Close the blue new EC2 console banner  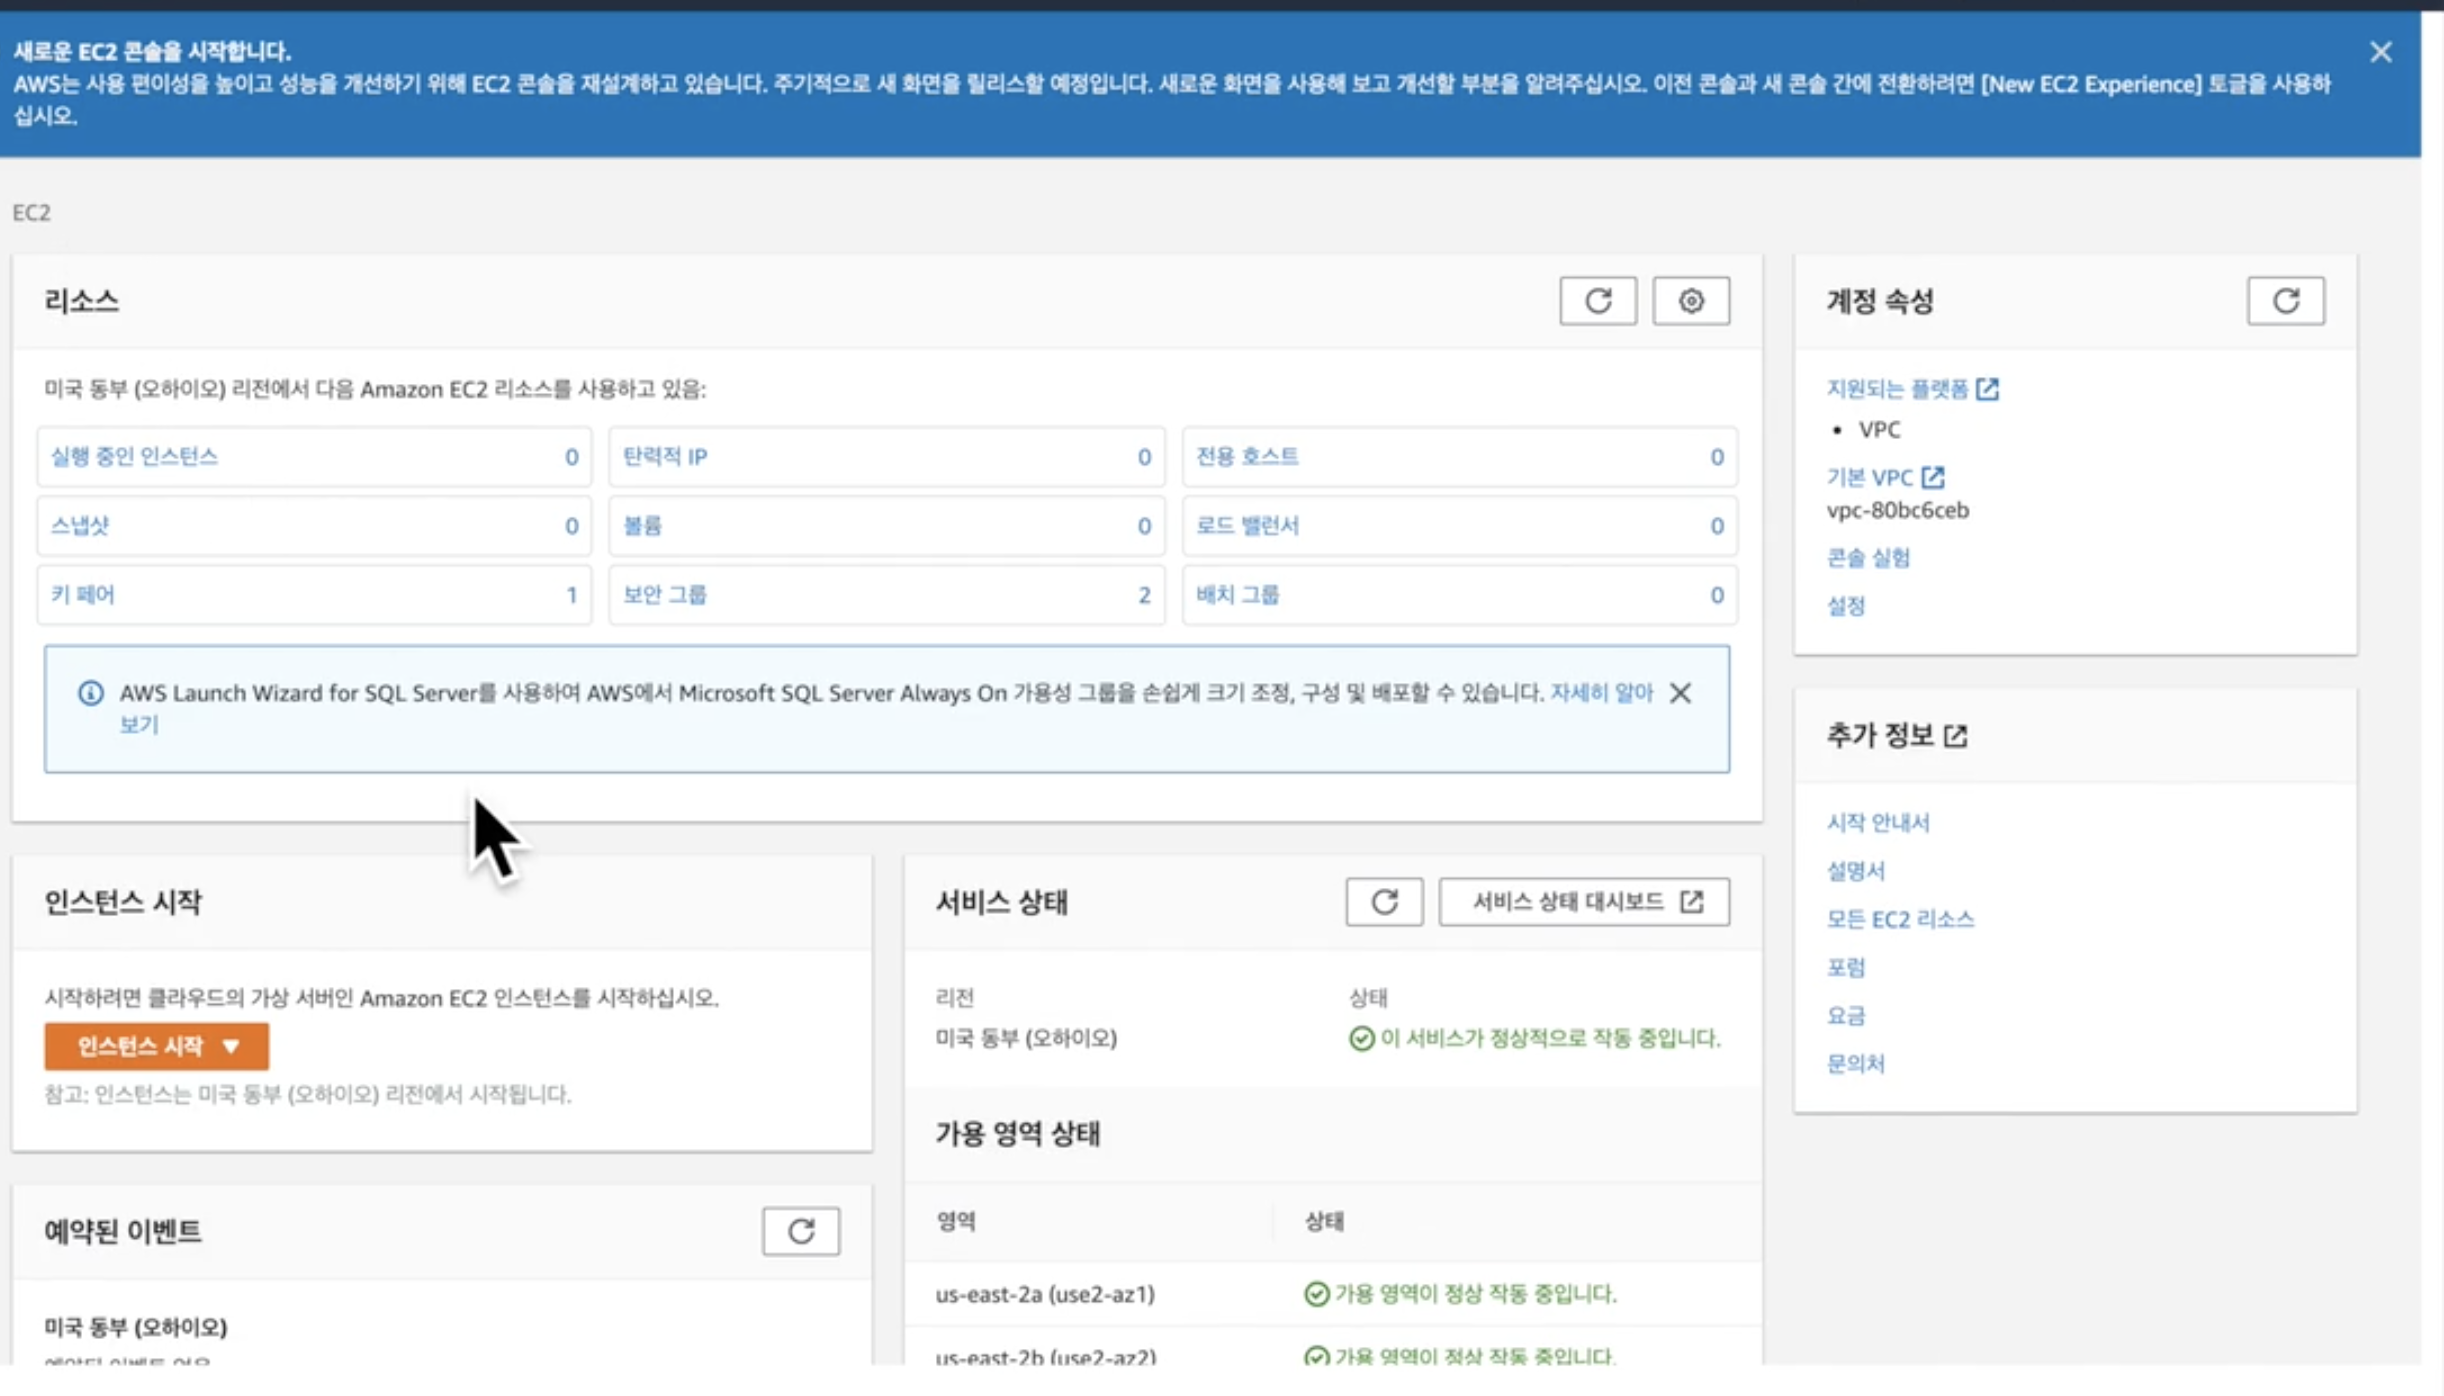tap(2380, 52)
